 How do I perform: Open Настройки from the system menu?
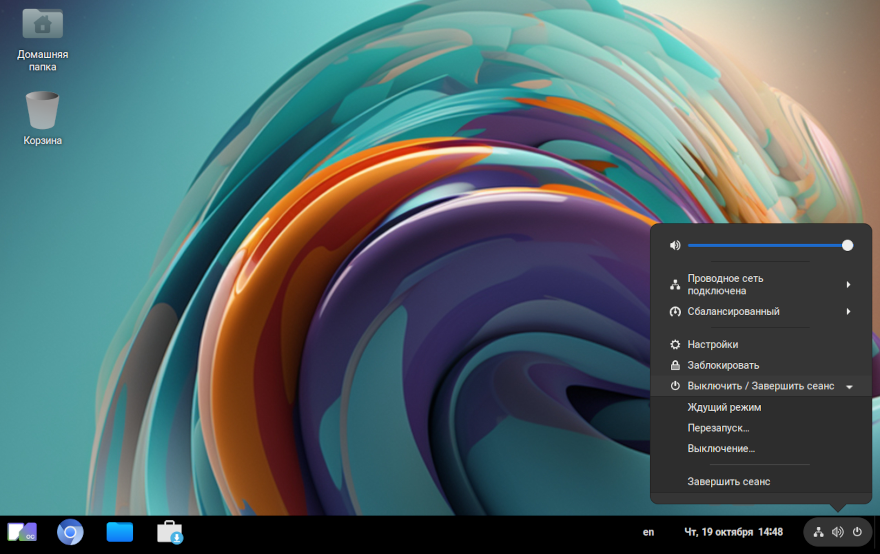point(713,344)
